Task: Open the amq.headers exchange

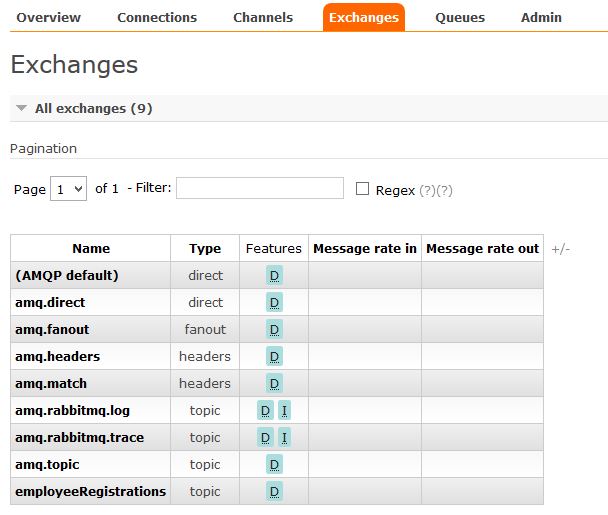Action: pos(57,356)
